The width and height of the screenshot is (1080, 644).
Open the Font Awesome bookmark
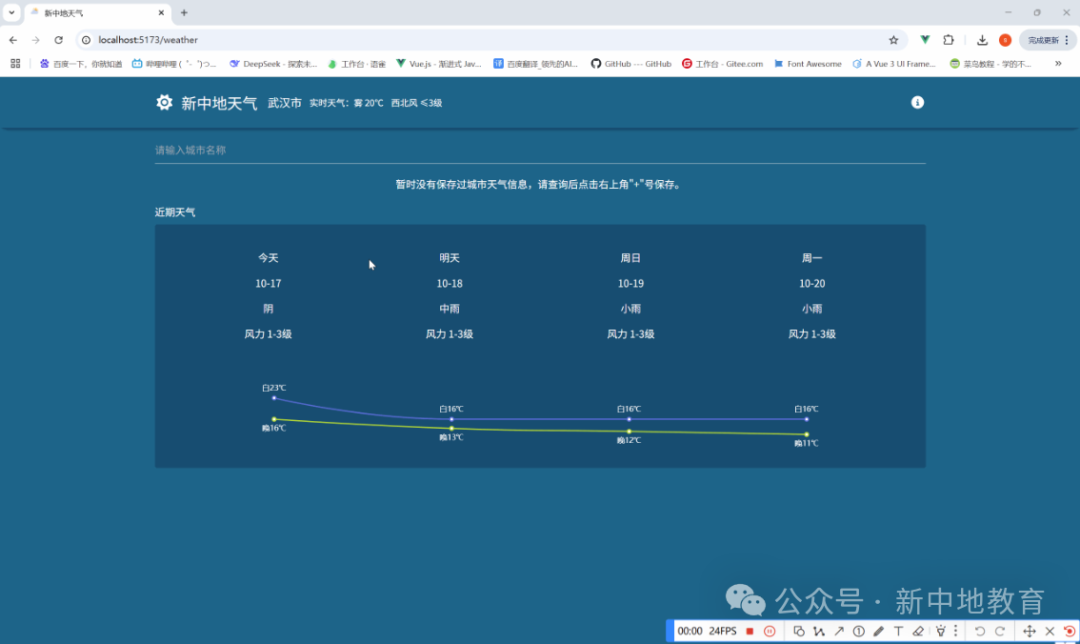tap(807, 63)
